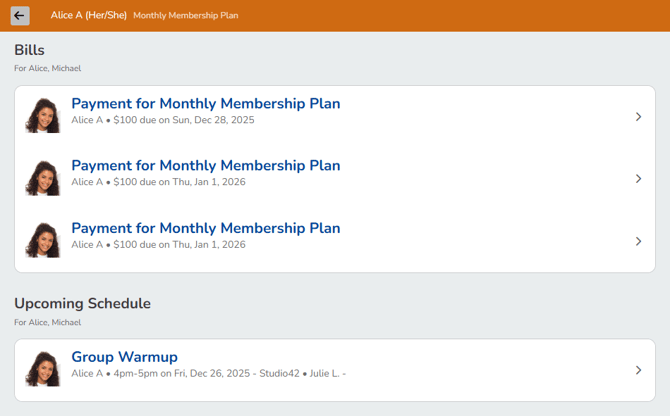Click the Bills section heading
This screenshot has height=416, width=670.
click(x=29, y=50)
